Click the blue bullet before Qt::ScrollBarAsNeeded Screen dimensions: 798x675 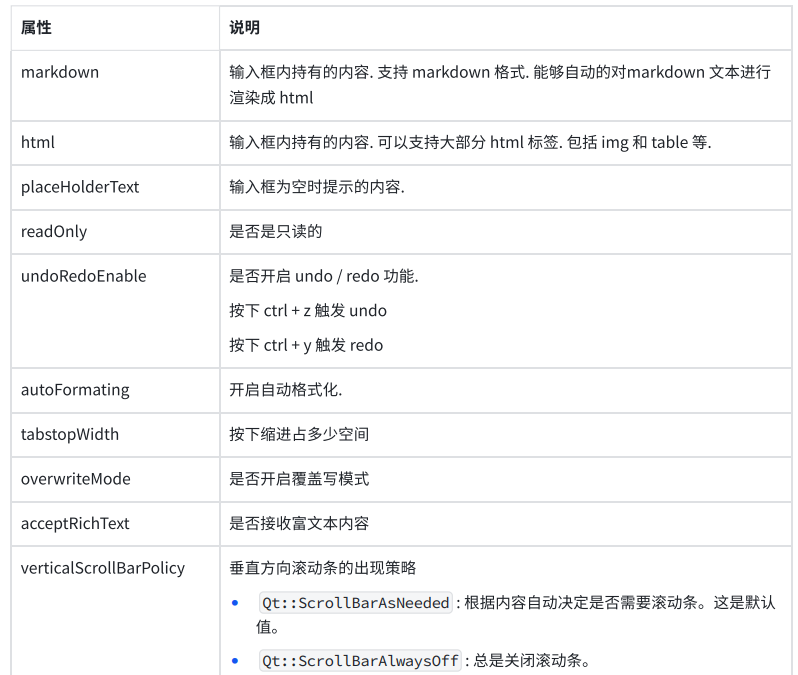[x=235, y=603]
